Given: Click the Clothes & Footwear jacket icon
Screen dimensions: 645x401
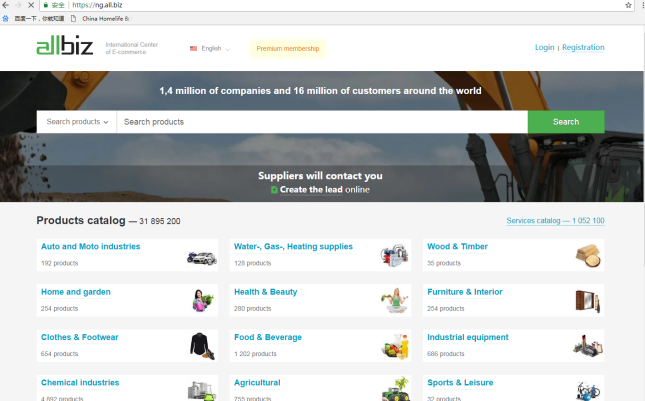Looking at the screenshot, I should 202,345.
